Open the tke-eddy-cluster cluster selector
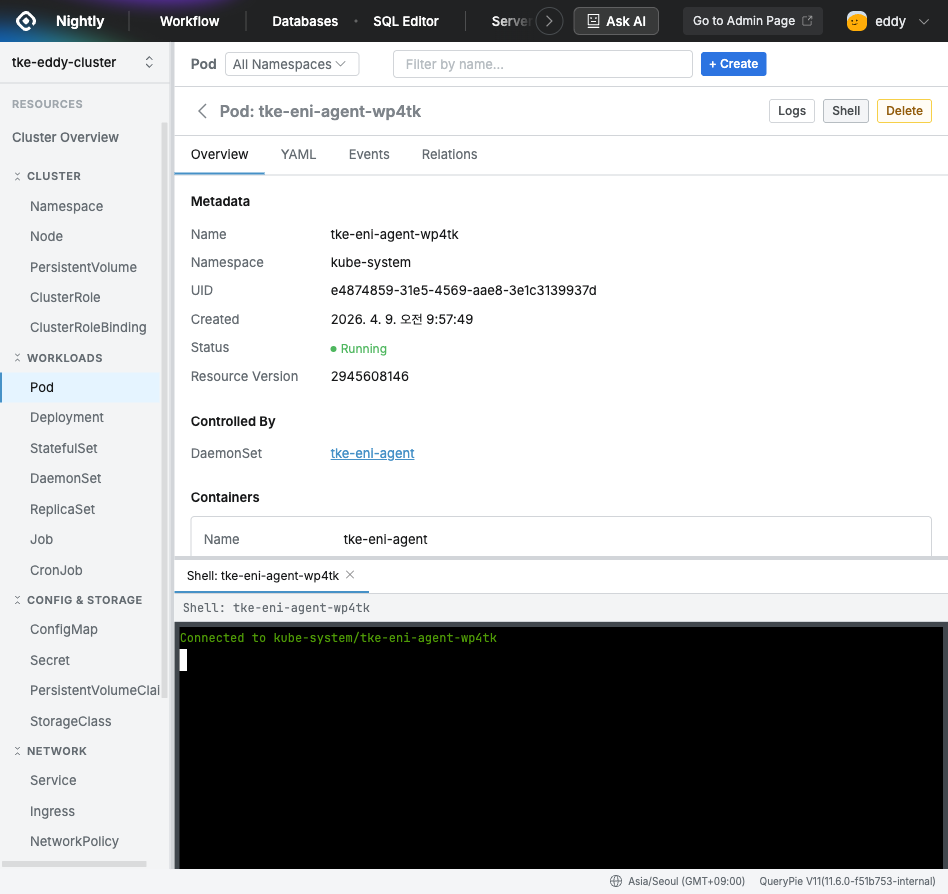Screen dimensions: 948x894 (x=84, y=62)
